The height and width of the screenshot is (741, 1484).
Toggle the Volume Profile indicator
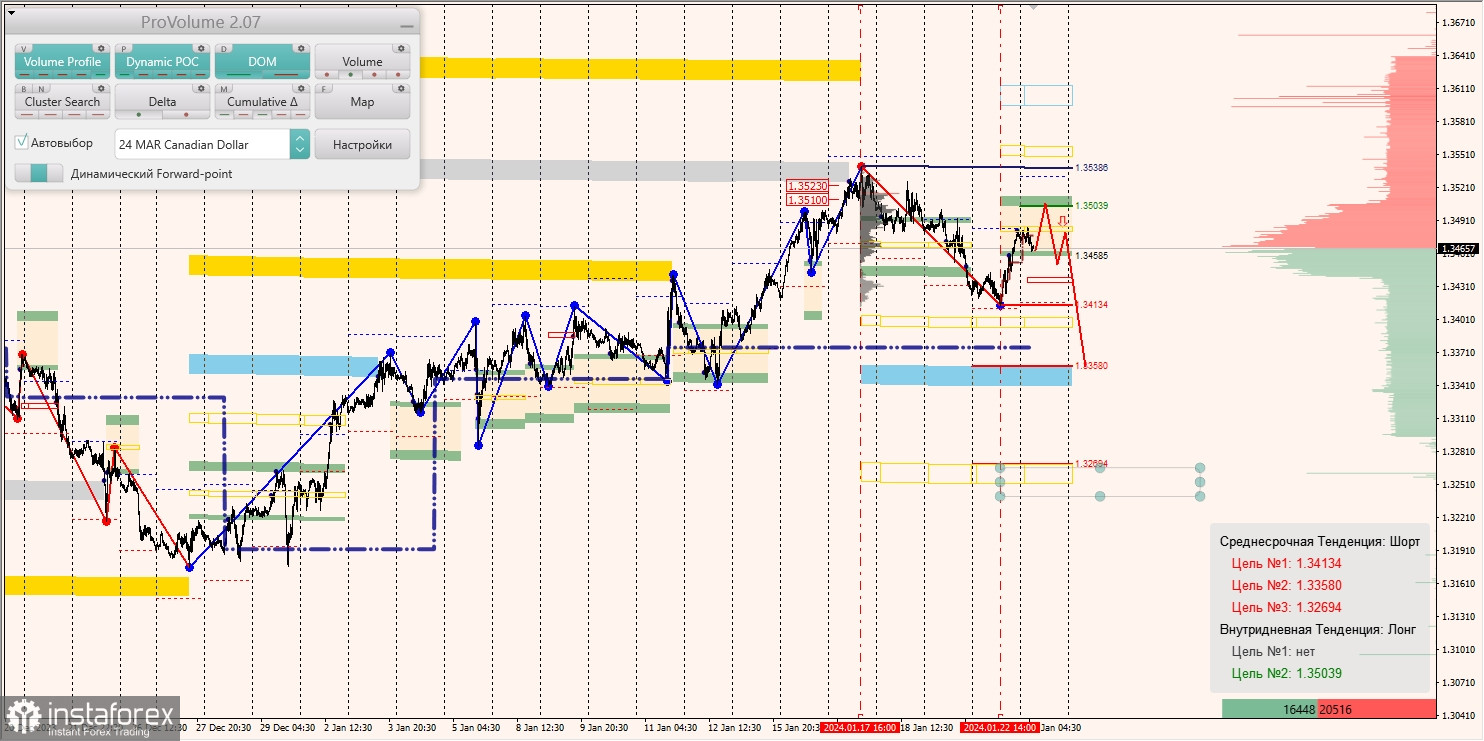(x=62, y=62)
